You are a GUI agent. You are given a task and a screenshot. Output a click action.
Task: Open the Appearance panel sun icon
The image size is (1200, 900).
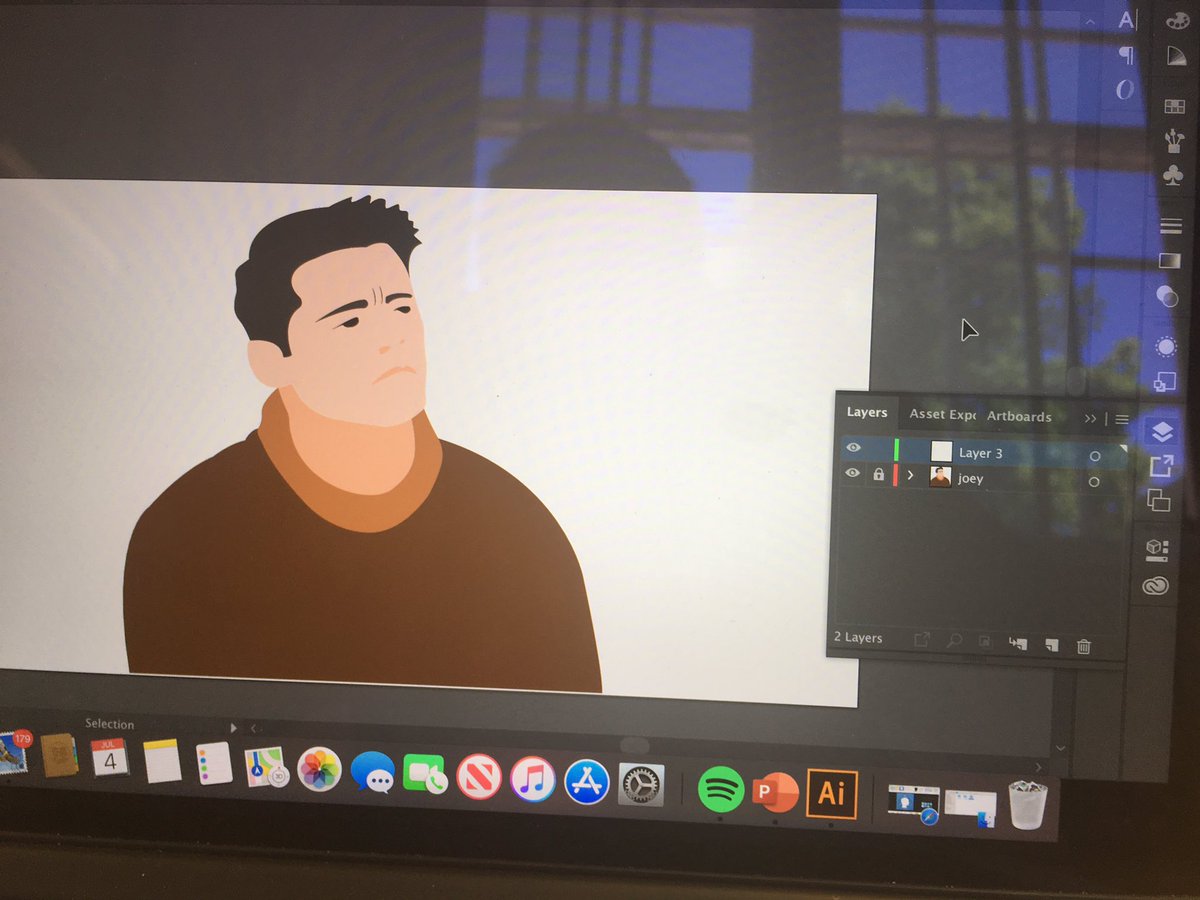(1166, 347)
